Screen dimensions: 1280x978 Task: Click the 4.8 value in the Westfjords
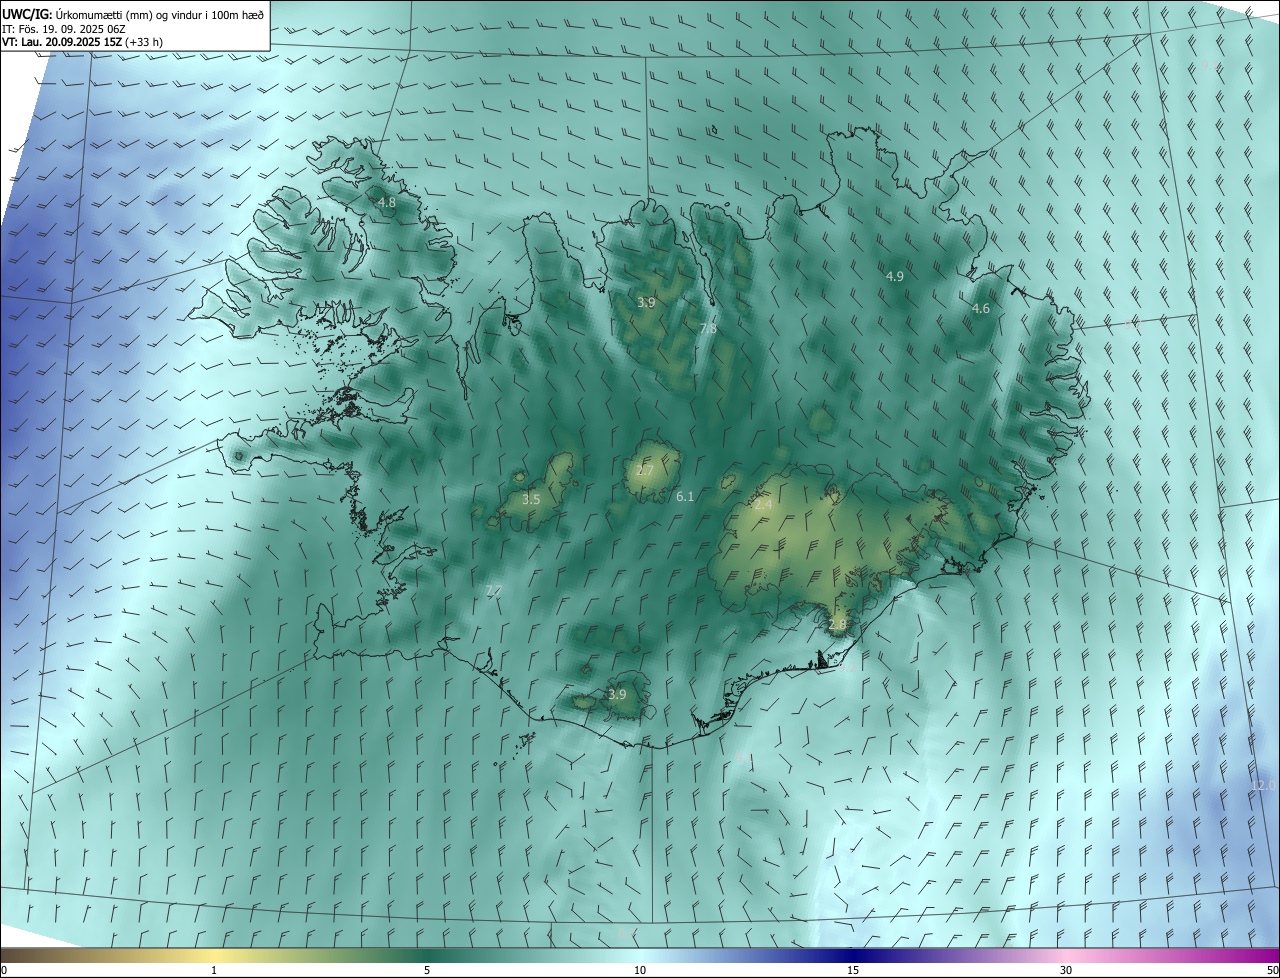(x=386, y=202)
